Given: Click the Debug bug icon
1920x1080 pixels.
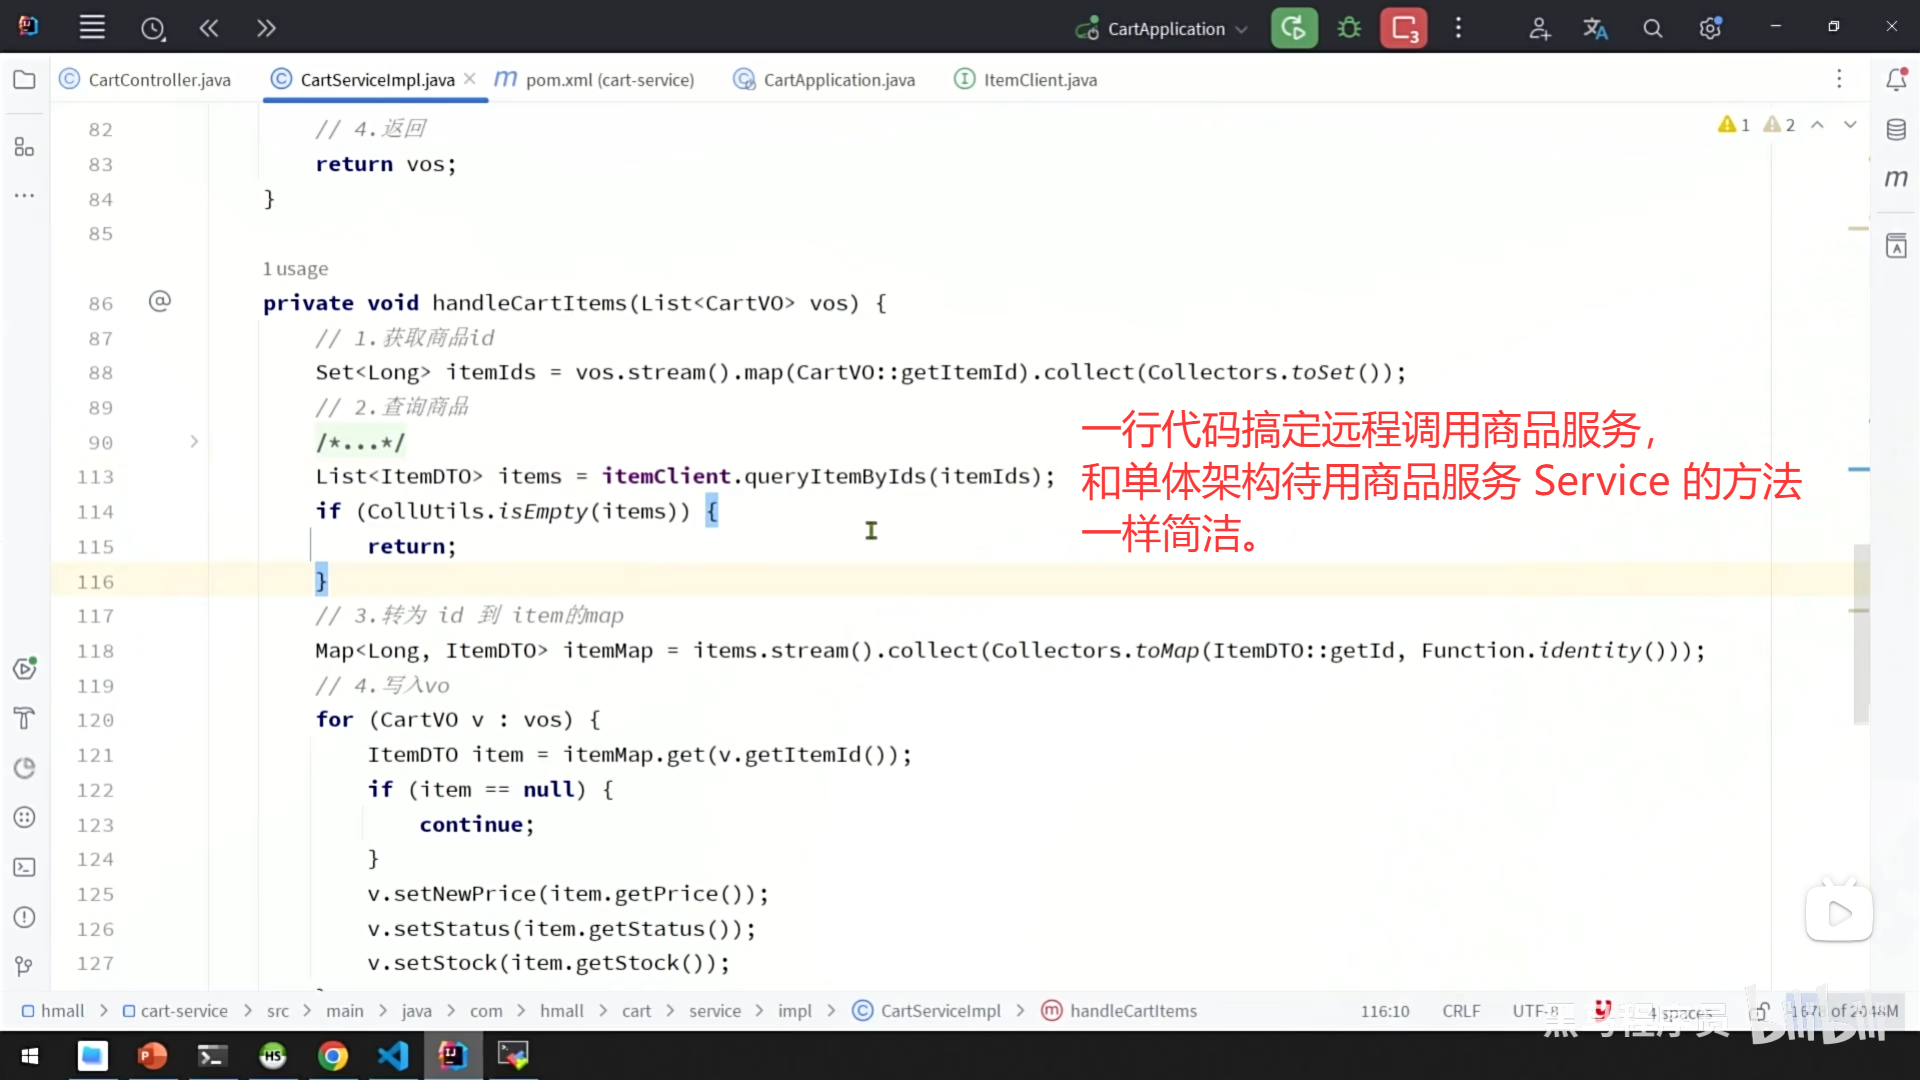Looking at the screenshot, I should (x=1349, y=28).
